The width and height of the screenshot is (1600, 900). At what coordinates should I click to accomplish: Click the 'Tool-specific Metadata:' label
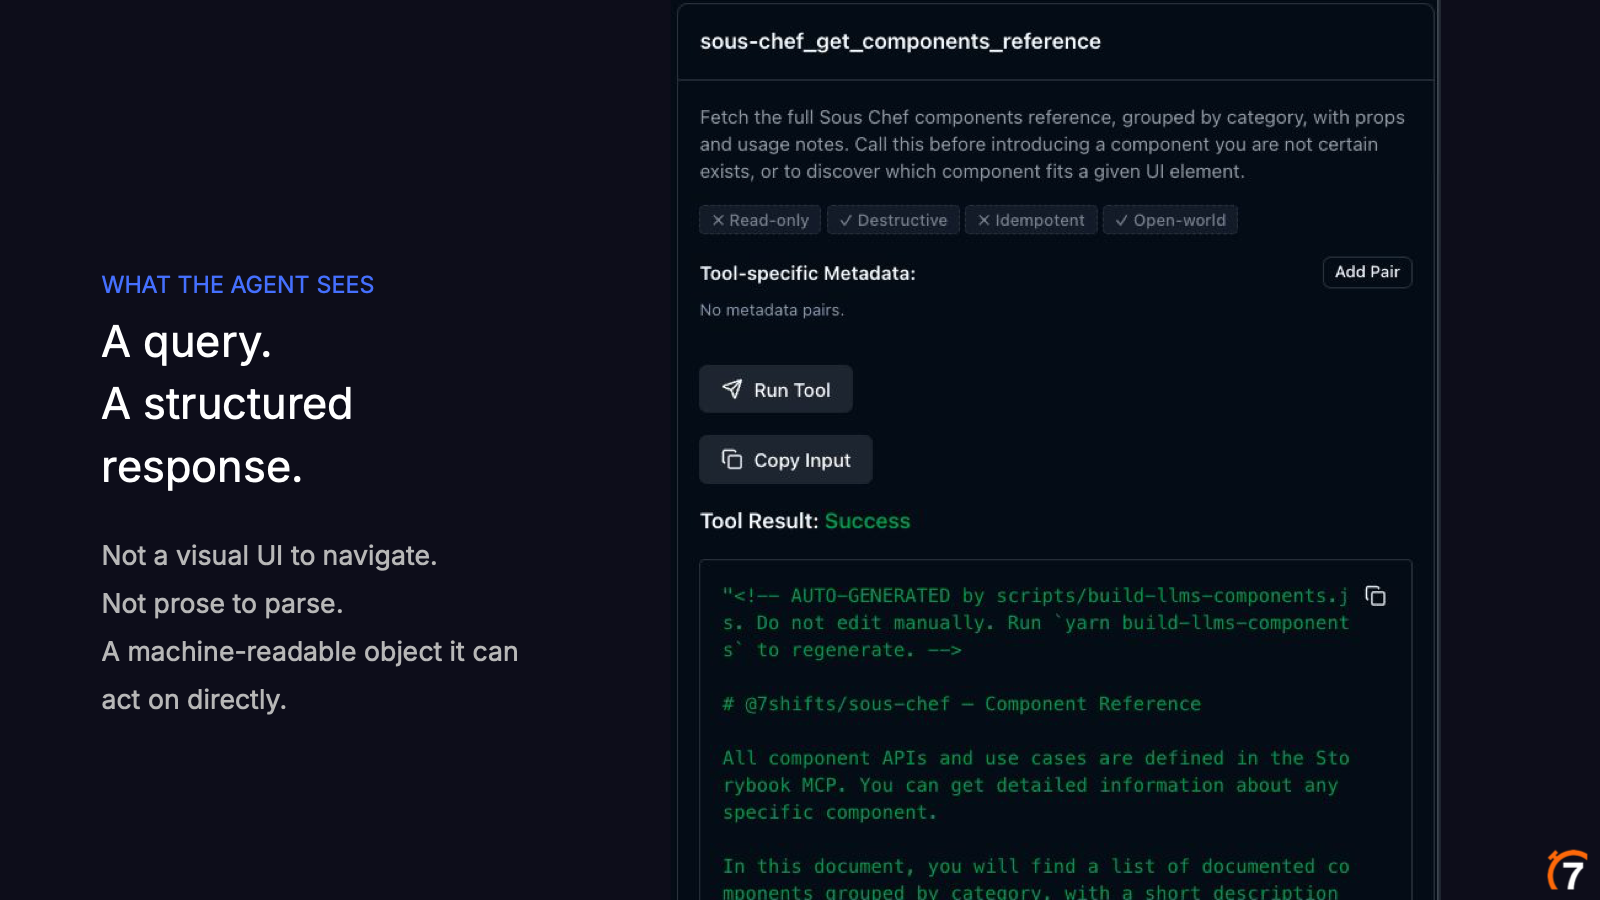pos(808,273)
